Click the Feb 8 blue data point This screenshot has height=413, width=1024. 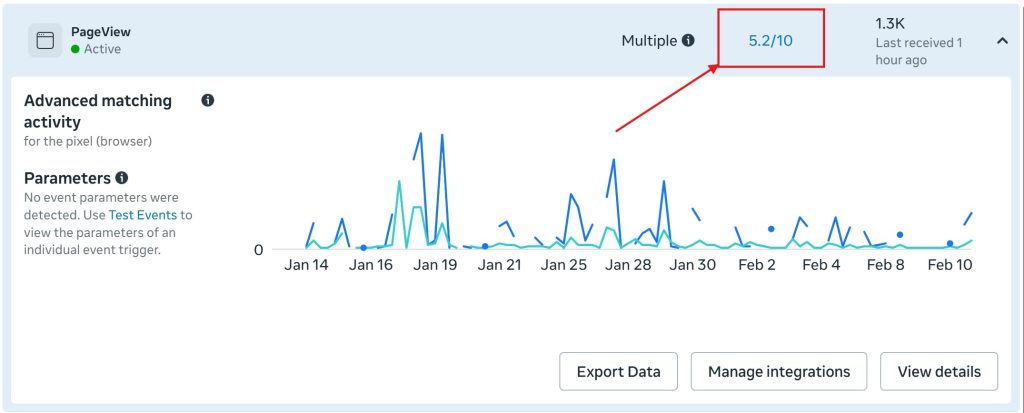pos(900,235)
